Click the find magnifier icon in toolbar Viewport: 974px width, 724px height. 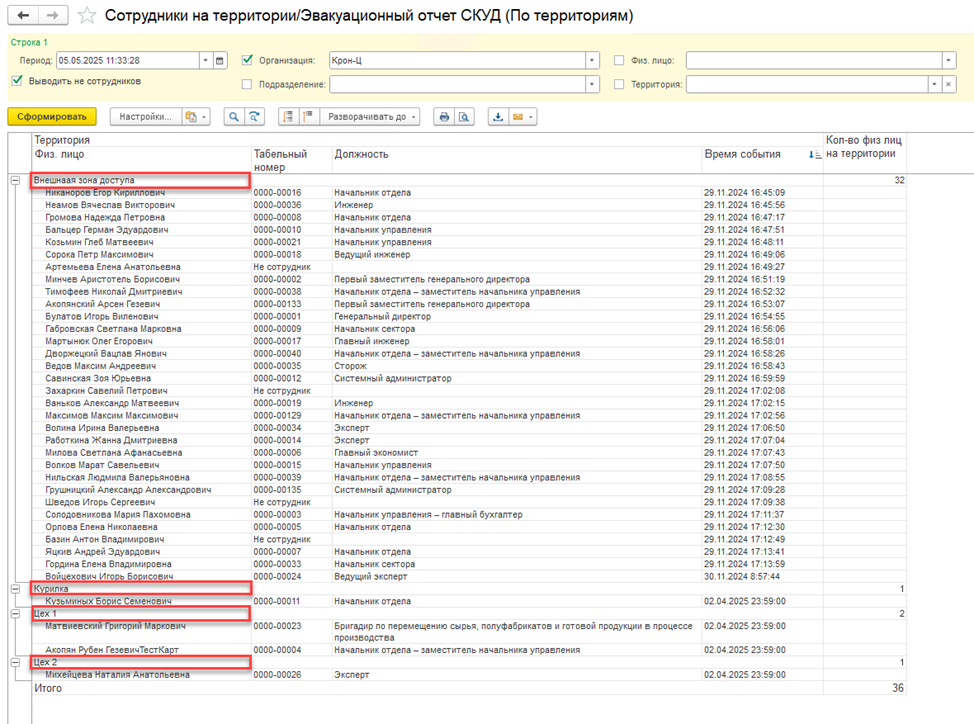[233, 117]
